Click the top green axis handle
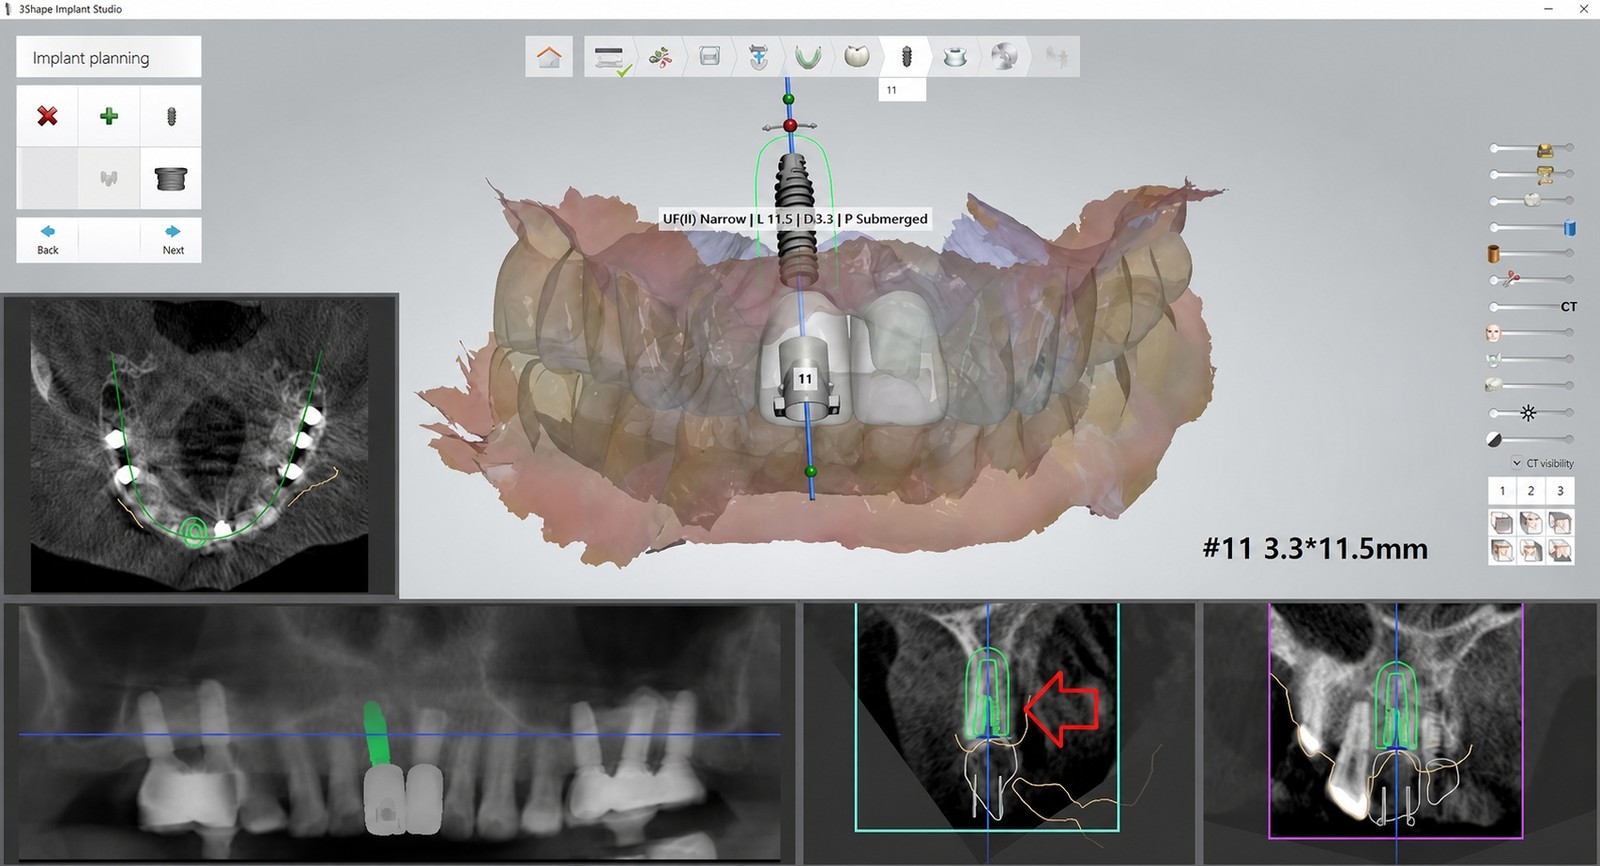 pyautogui.click(x=788, y=99)
